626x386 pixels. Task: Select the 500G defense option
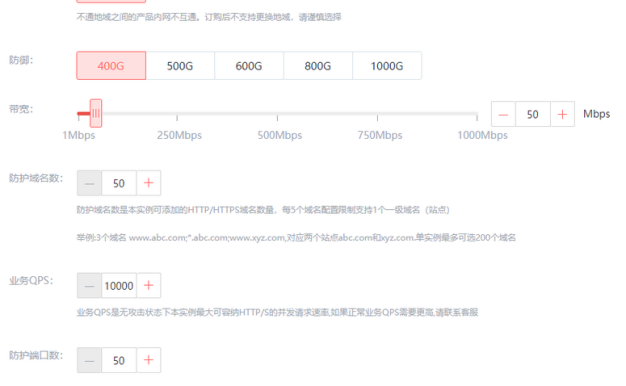(x=180, y=65)
